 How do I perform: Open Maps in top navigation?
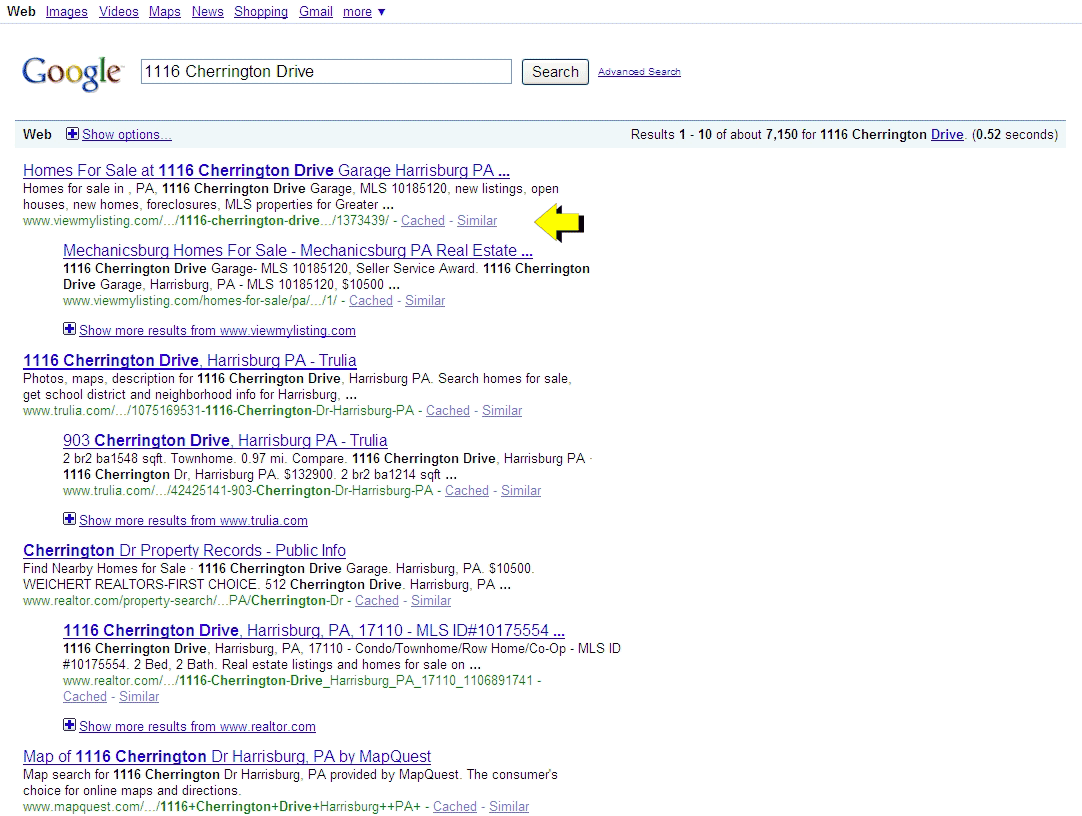point(164,12)
